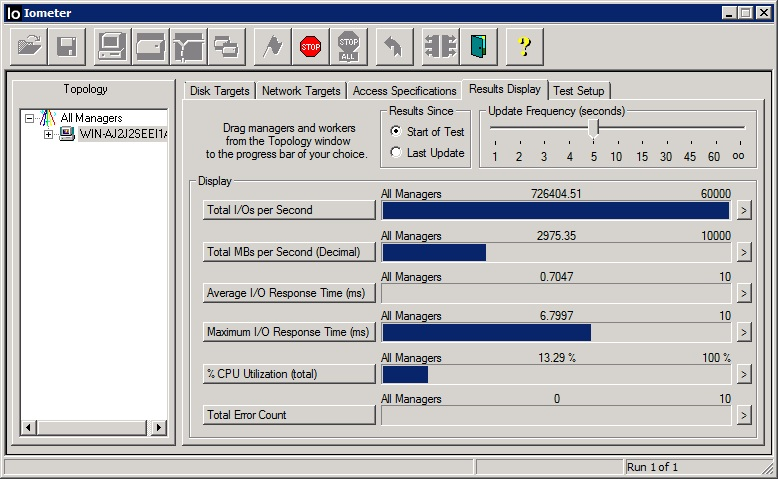The image size is (778, 479).
Task: Reset workers undo arrow icon
Action: tap(394, 47)
